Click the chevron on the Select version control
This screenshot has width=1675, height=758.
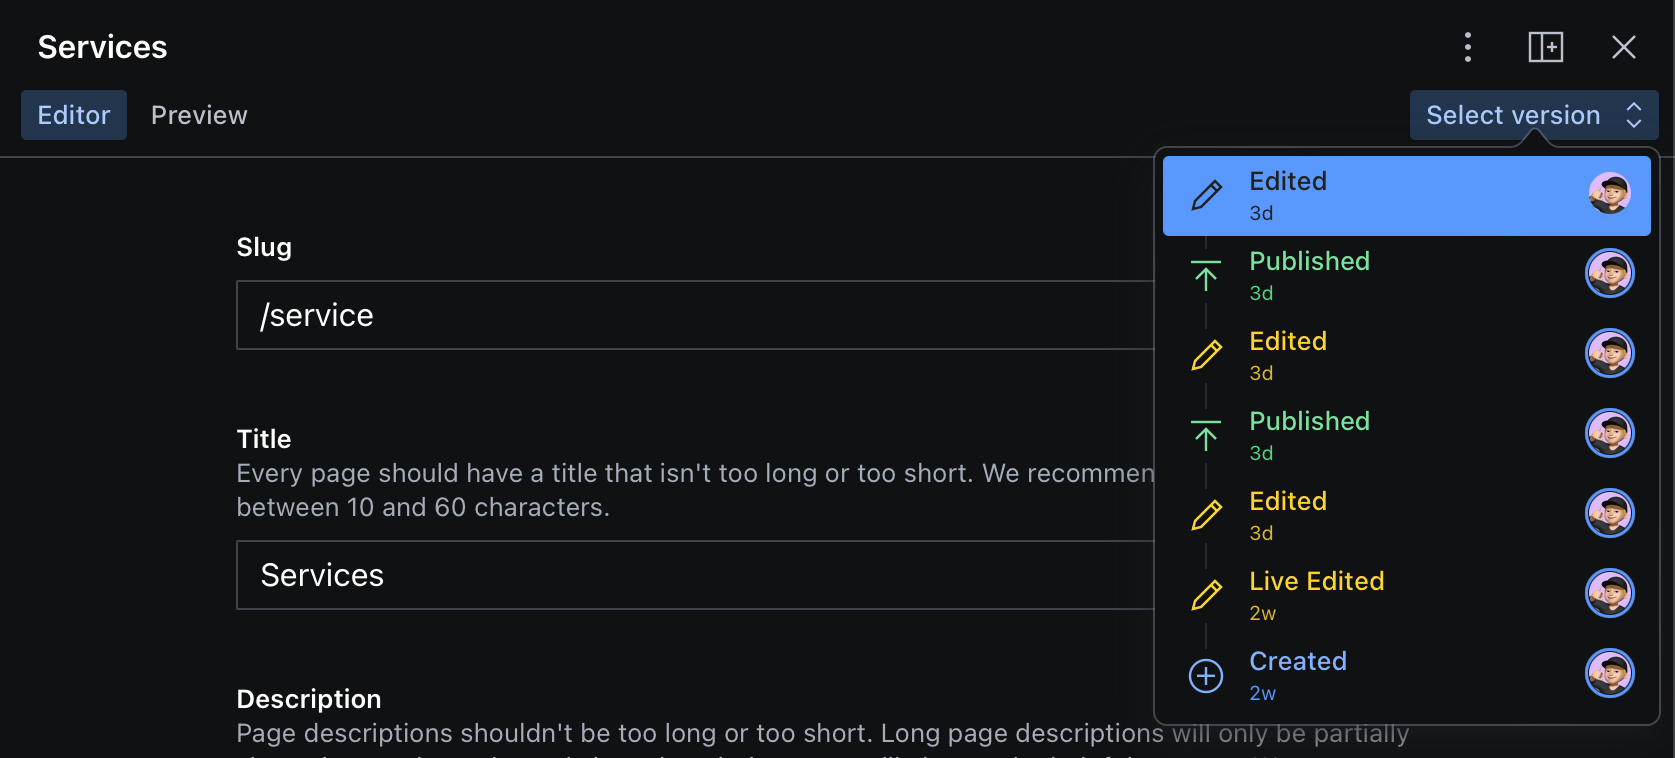tap(1634, 114)
